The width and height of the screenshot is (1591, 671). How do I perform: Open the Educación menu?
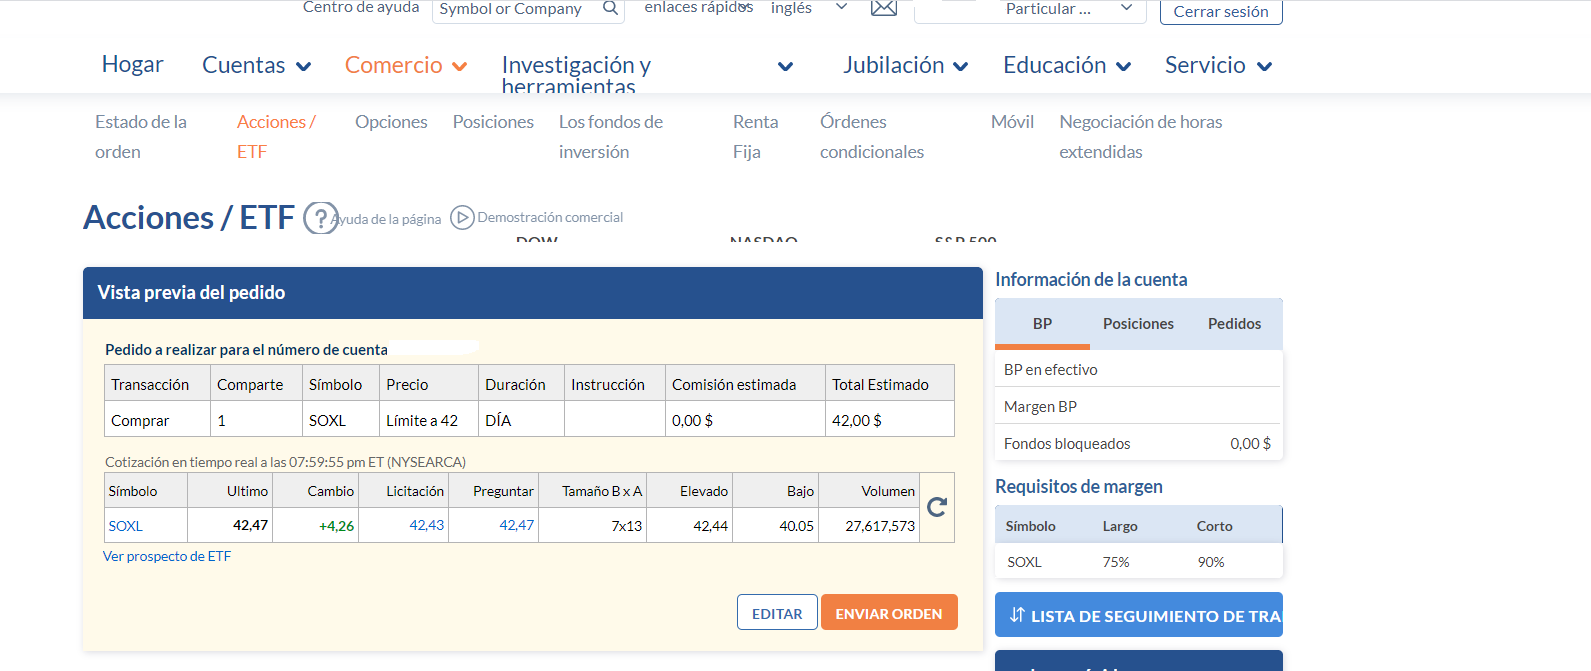point(1055,65)
